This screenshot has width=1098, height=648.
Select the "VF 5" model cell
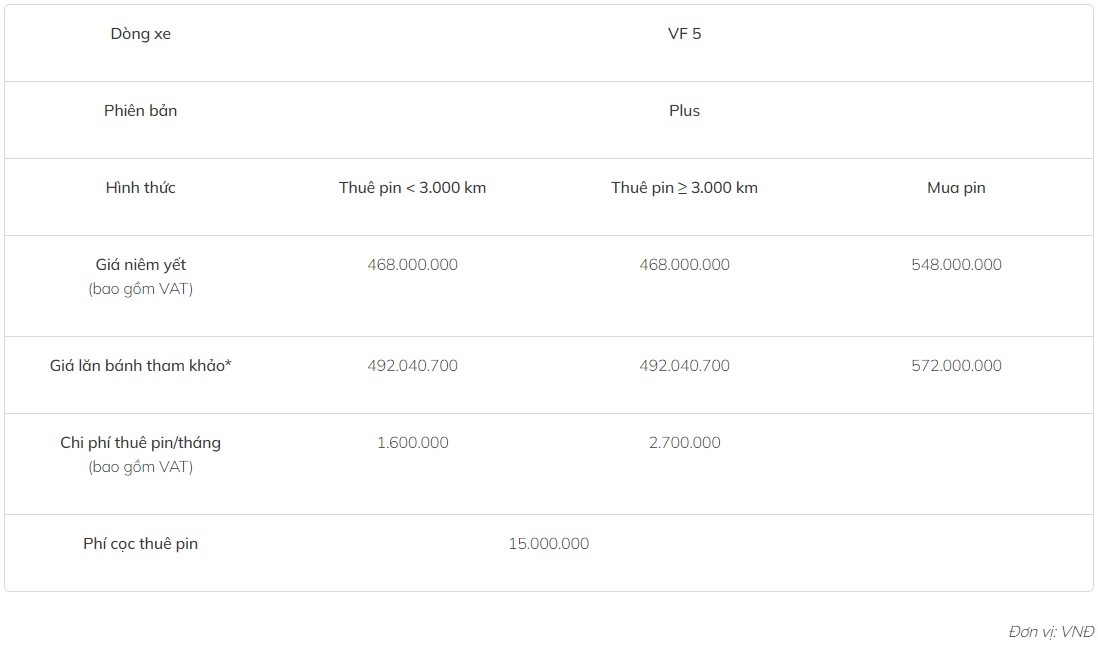[x=684, y=34]
